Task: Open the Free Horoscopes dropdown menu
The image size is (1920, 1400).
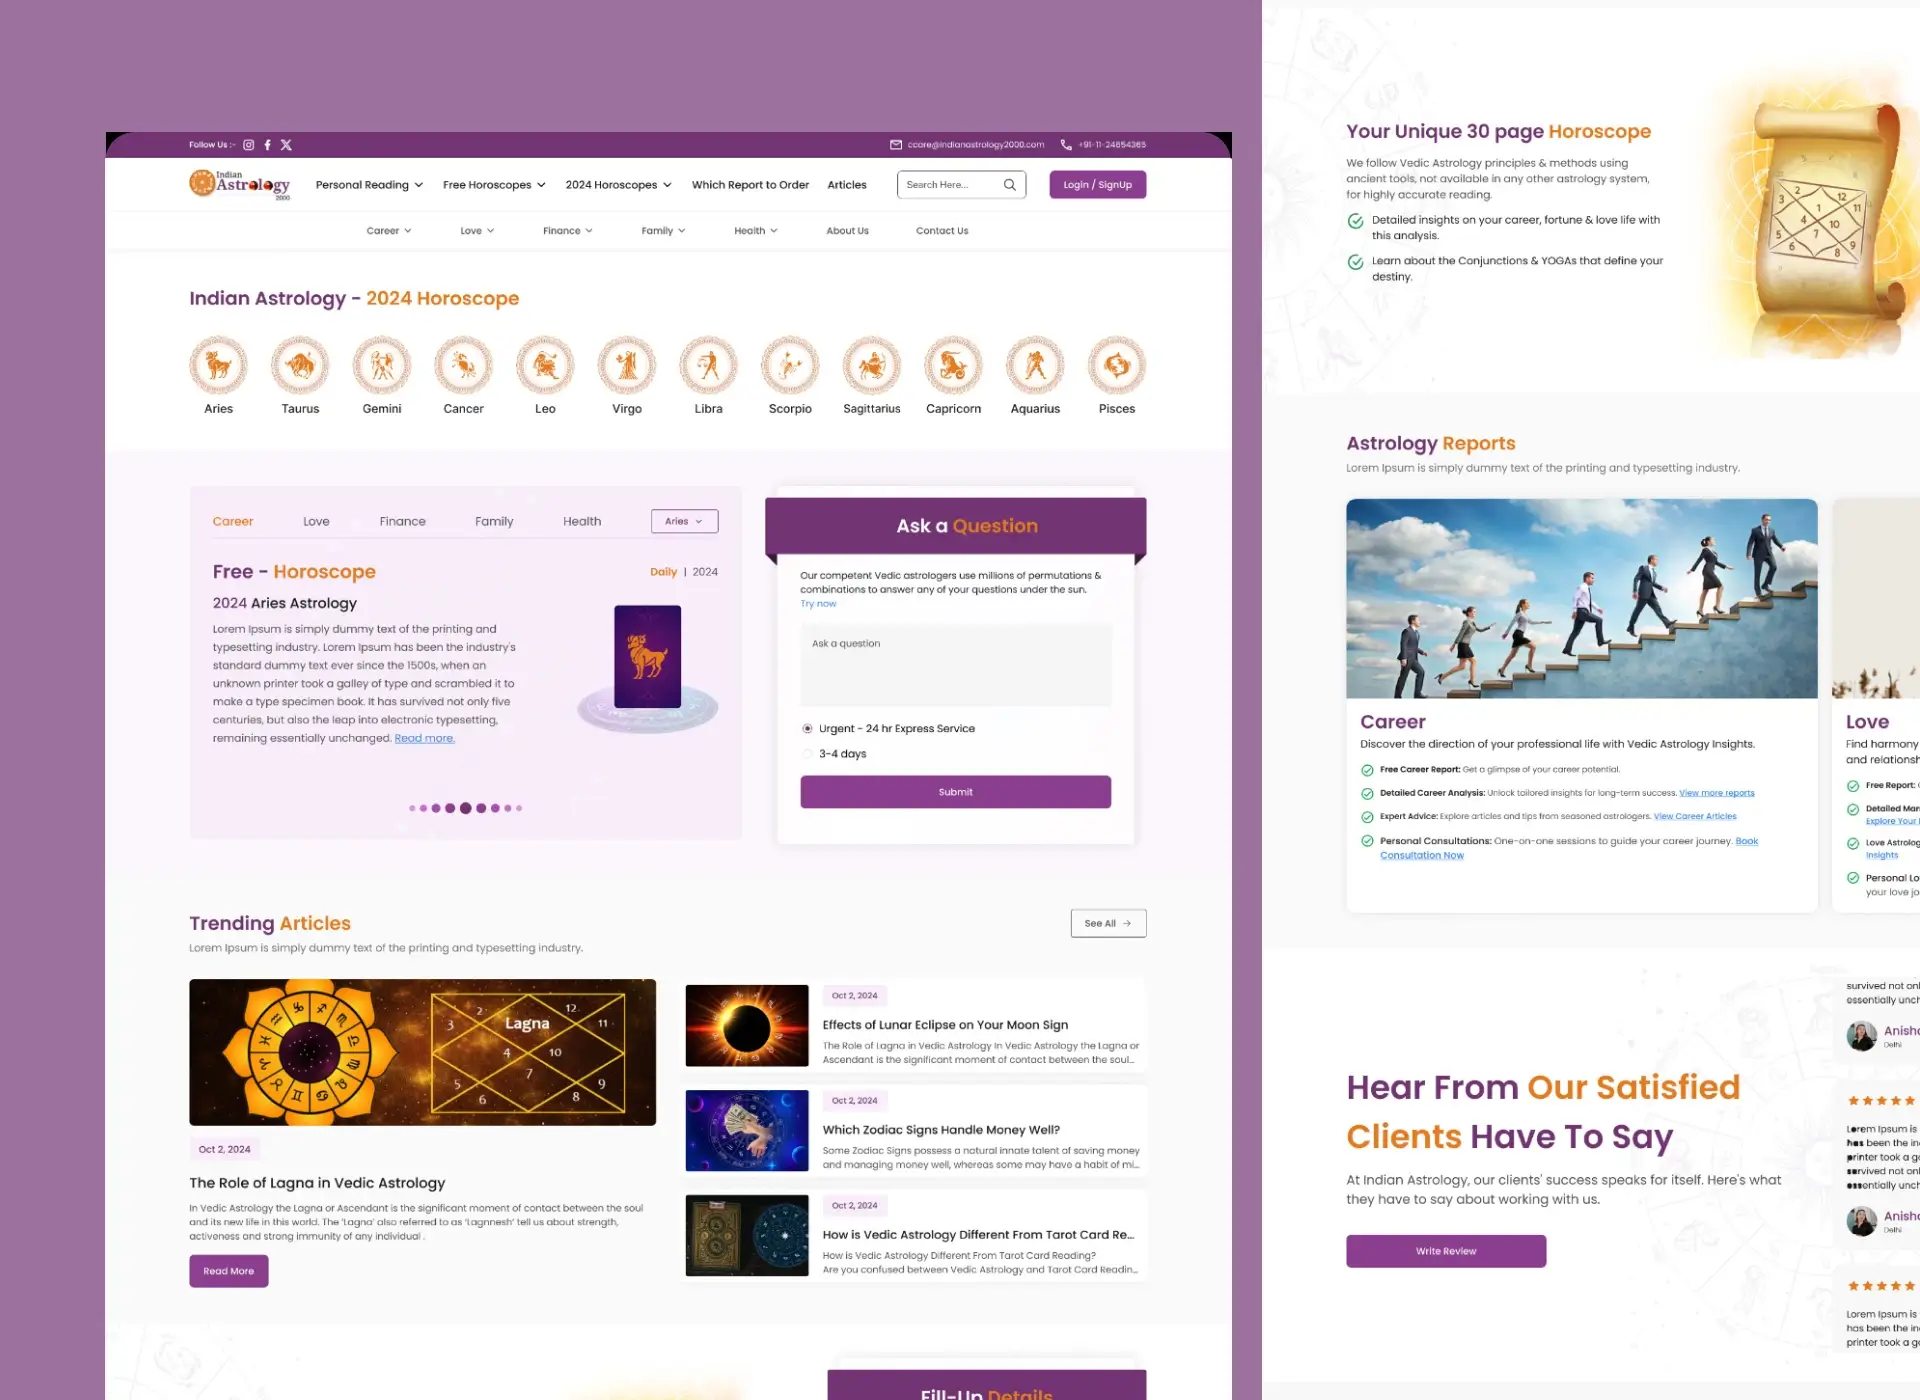Action: tap(493, 184)
